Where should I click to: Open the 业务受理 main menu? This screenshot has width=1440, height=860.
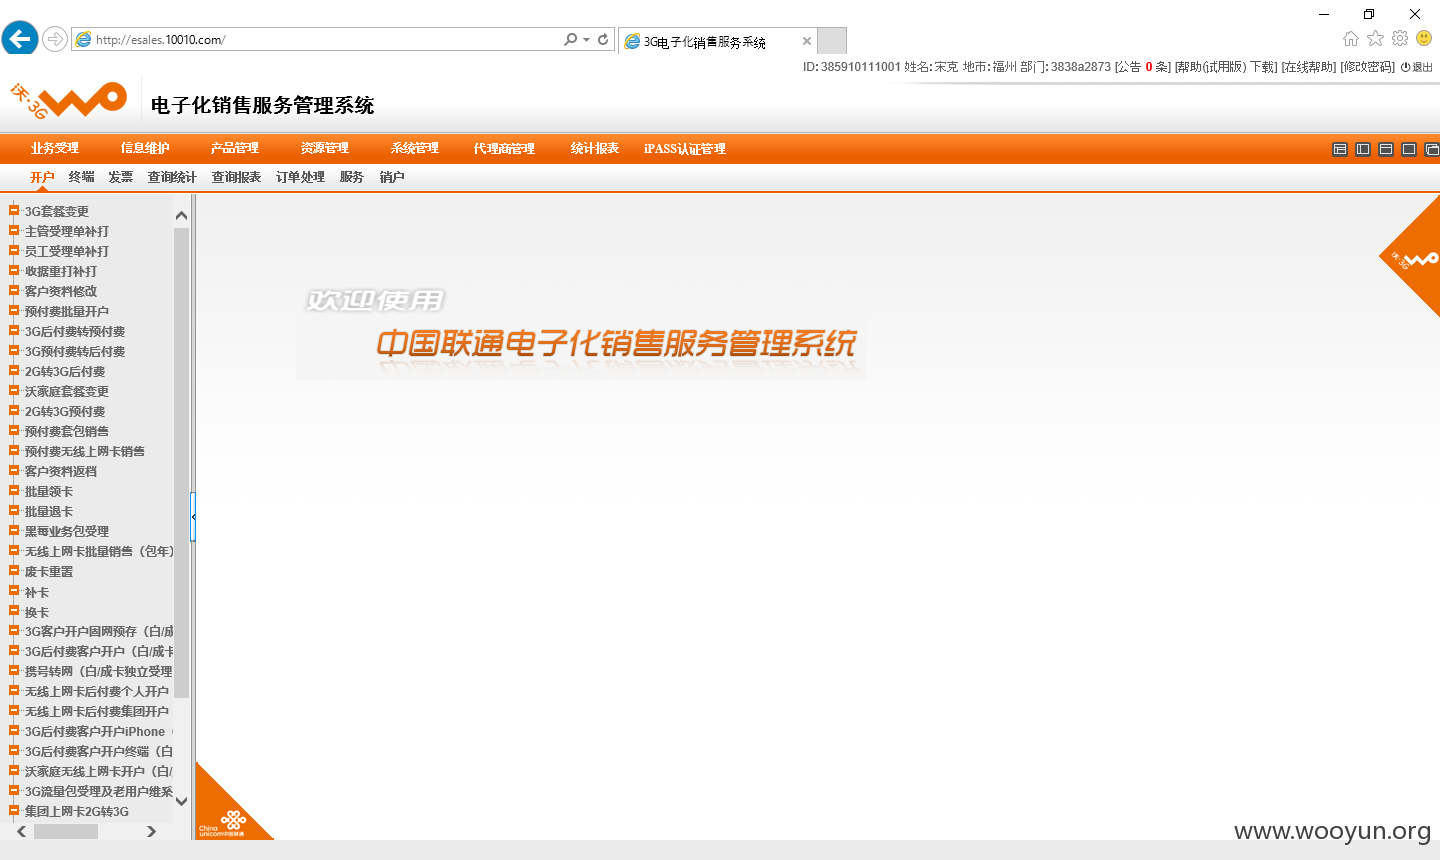(x=54, y=148)
